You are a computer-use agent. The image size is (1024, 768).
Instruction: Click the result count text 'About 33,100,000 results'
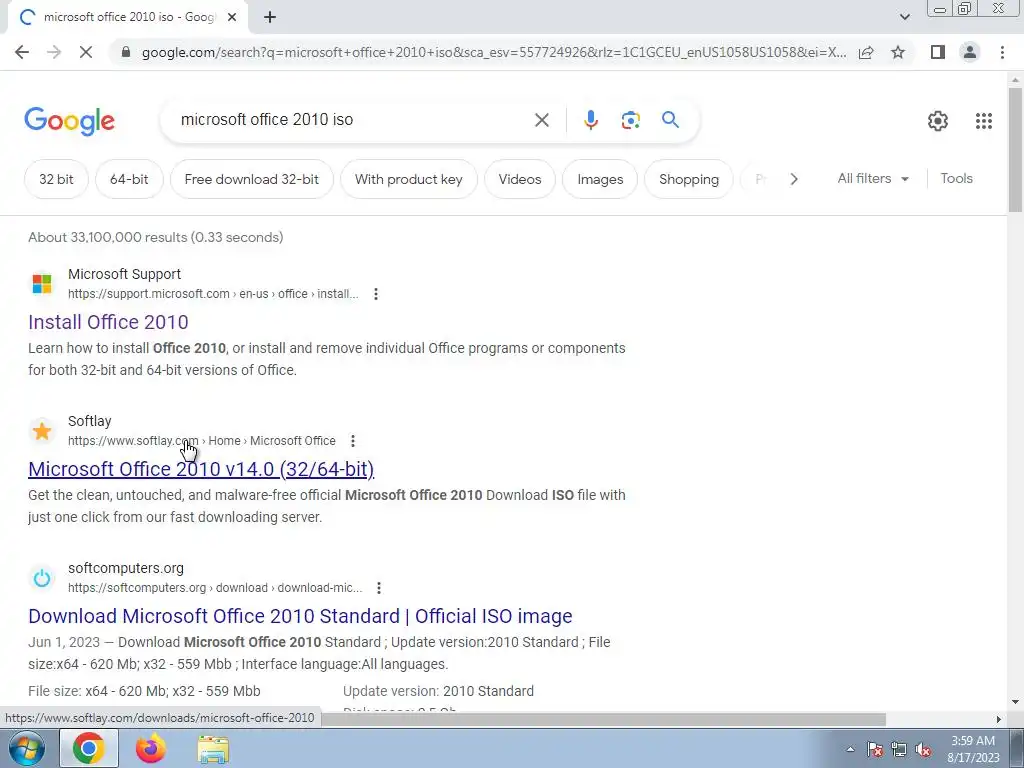[108, 237]
